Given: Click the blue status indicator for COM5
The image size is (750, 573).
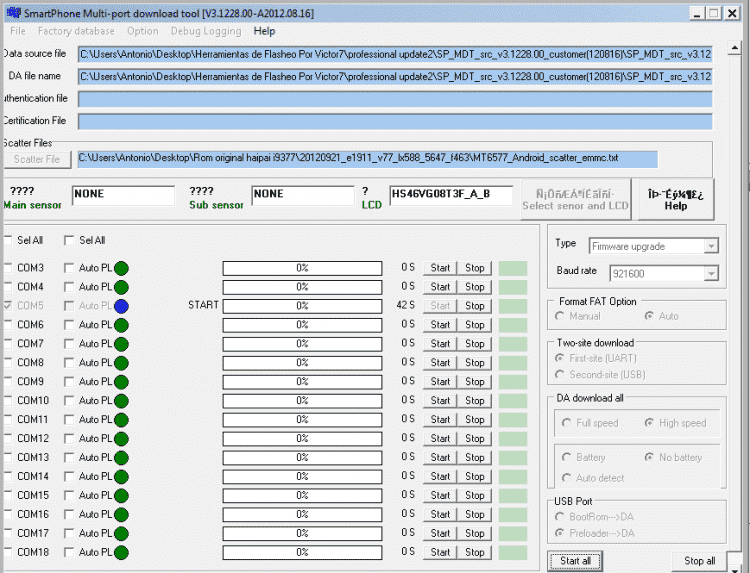Looking at the screenshot, I should 121,306.
